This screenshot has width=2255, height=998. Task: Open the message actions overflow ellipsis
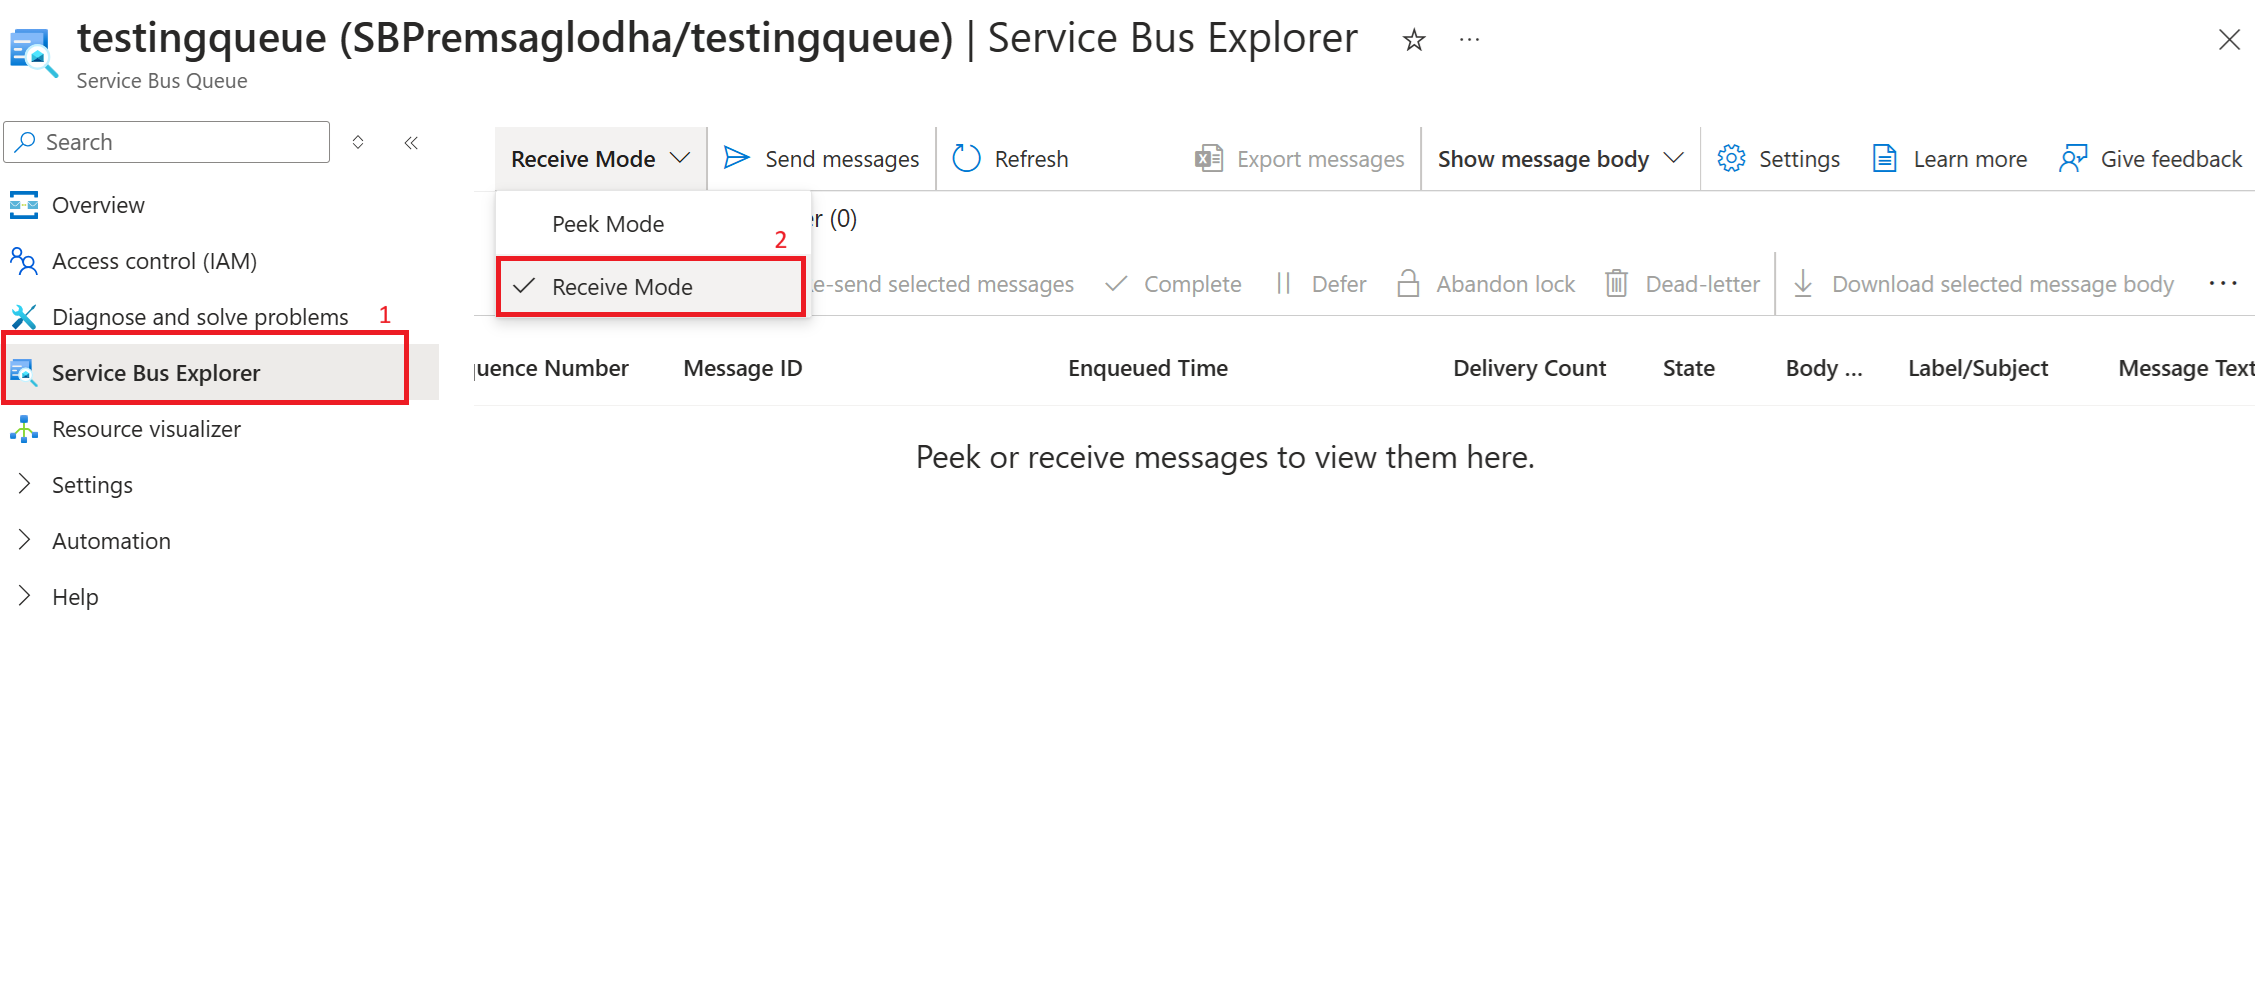(2223, 284)
